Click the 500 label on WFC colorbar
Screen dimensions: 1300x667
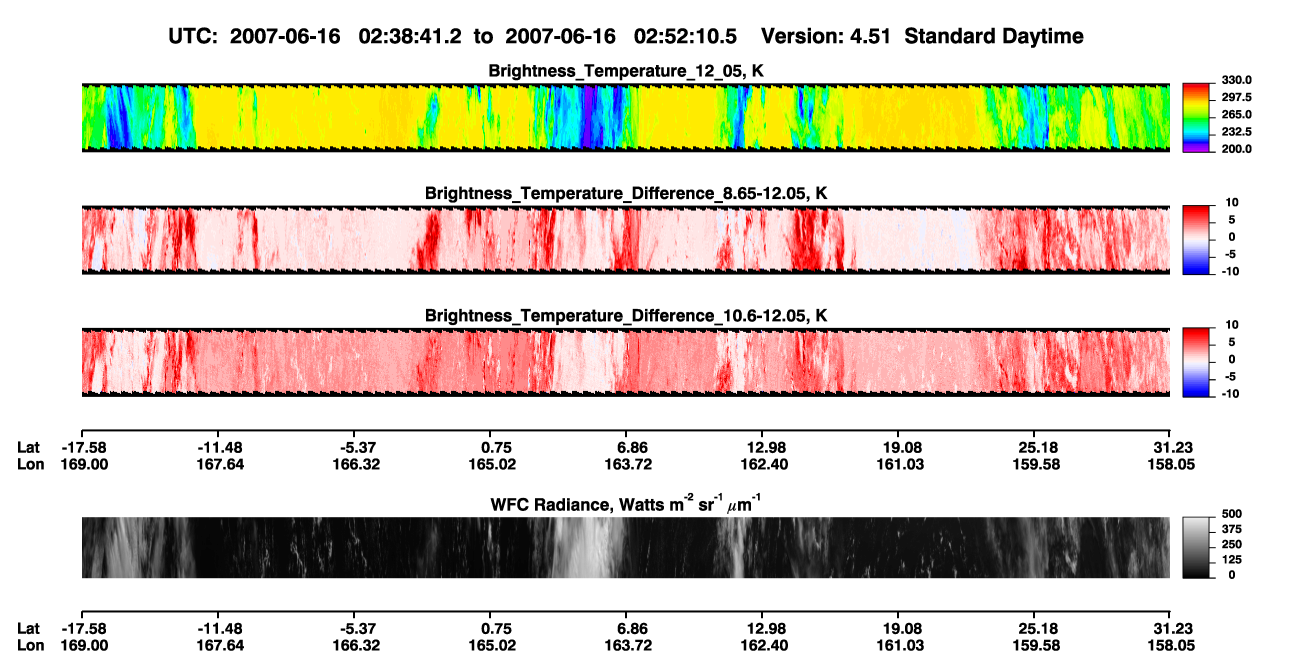1231,514
